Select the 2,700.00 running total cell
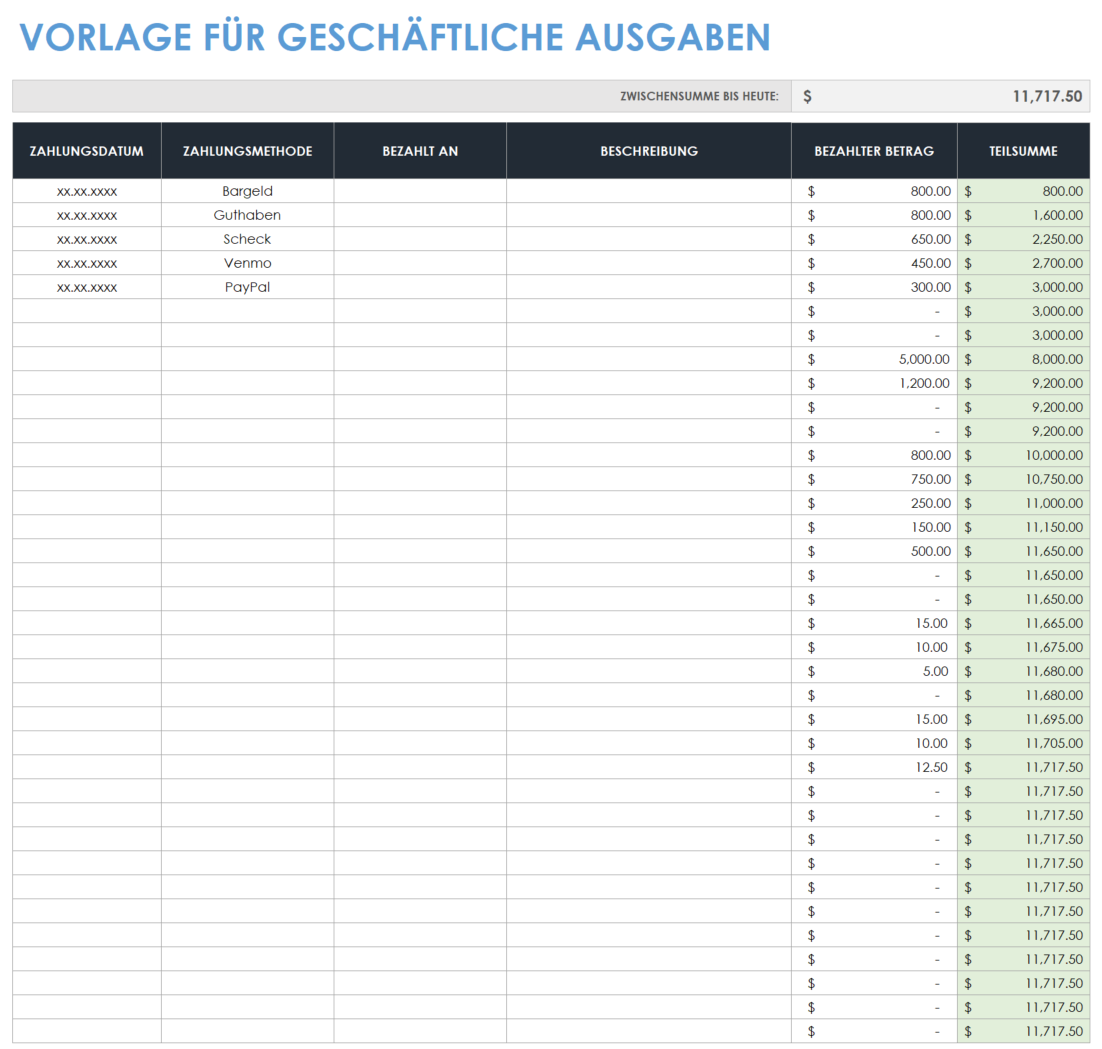Screen dimensions: 1102x1049 coord(1023,263)
